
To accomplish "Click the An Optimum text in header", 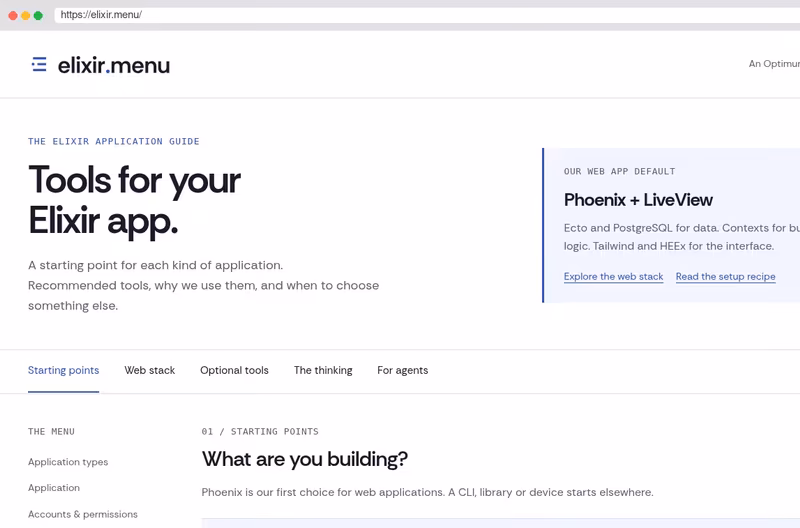I will pos(774,64).
